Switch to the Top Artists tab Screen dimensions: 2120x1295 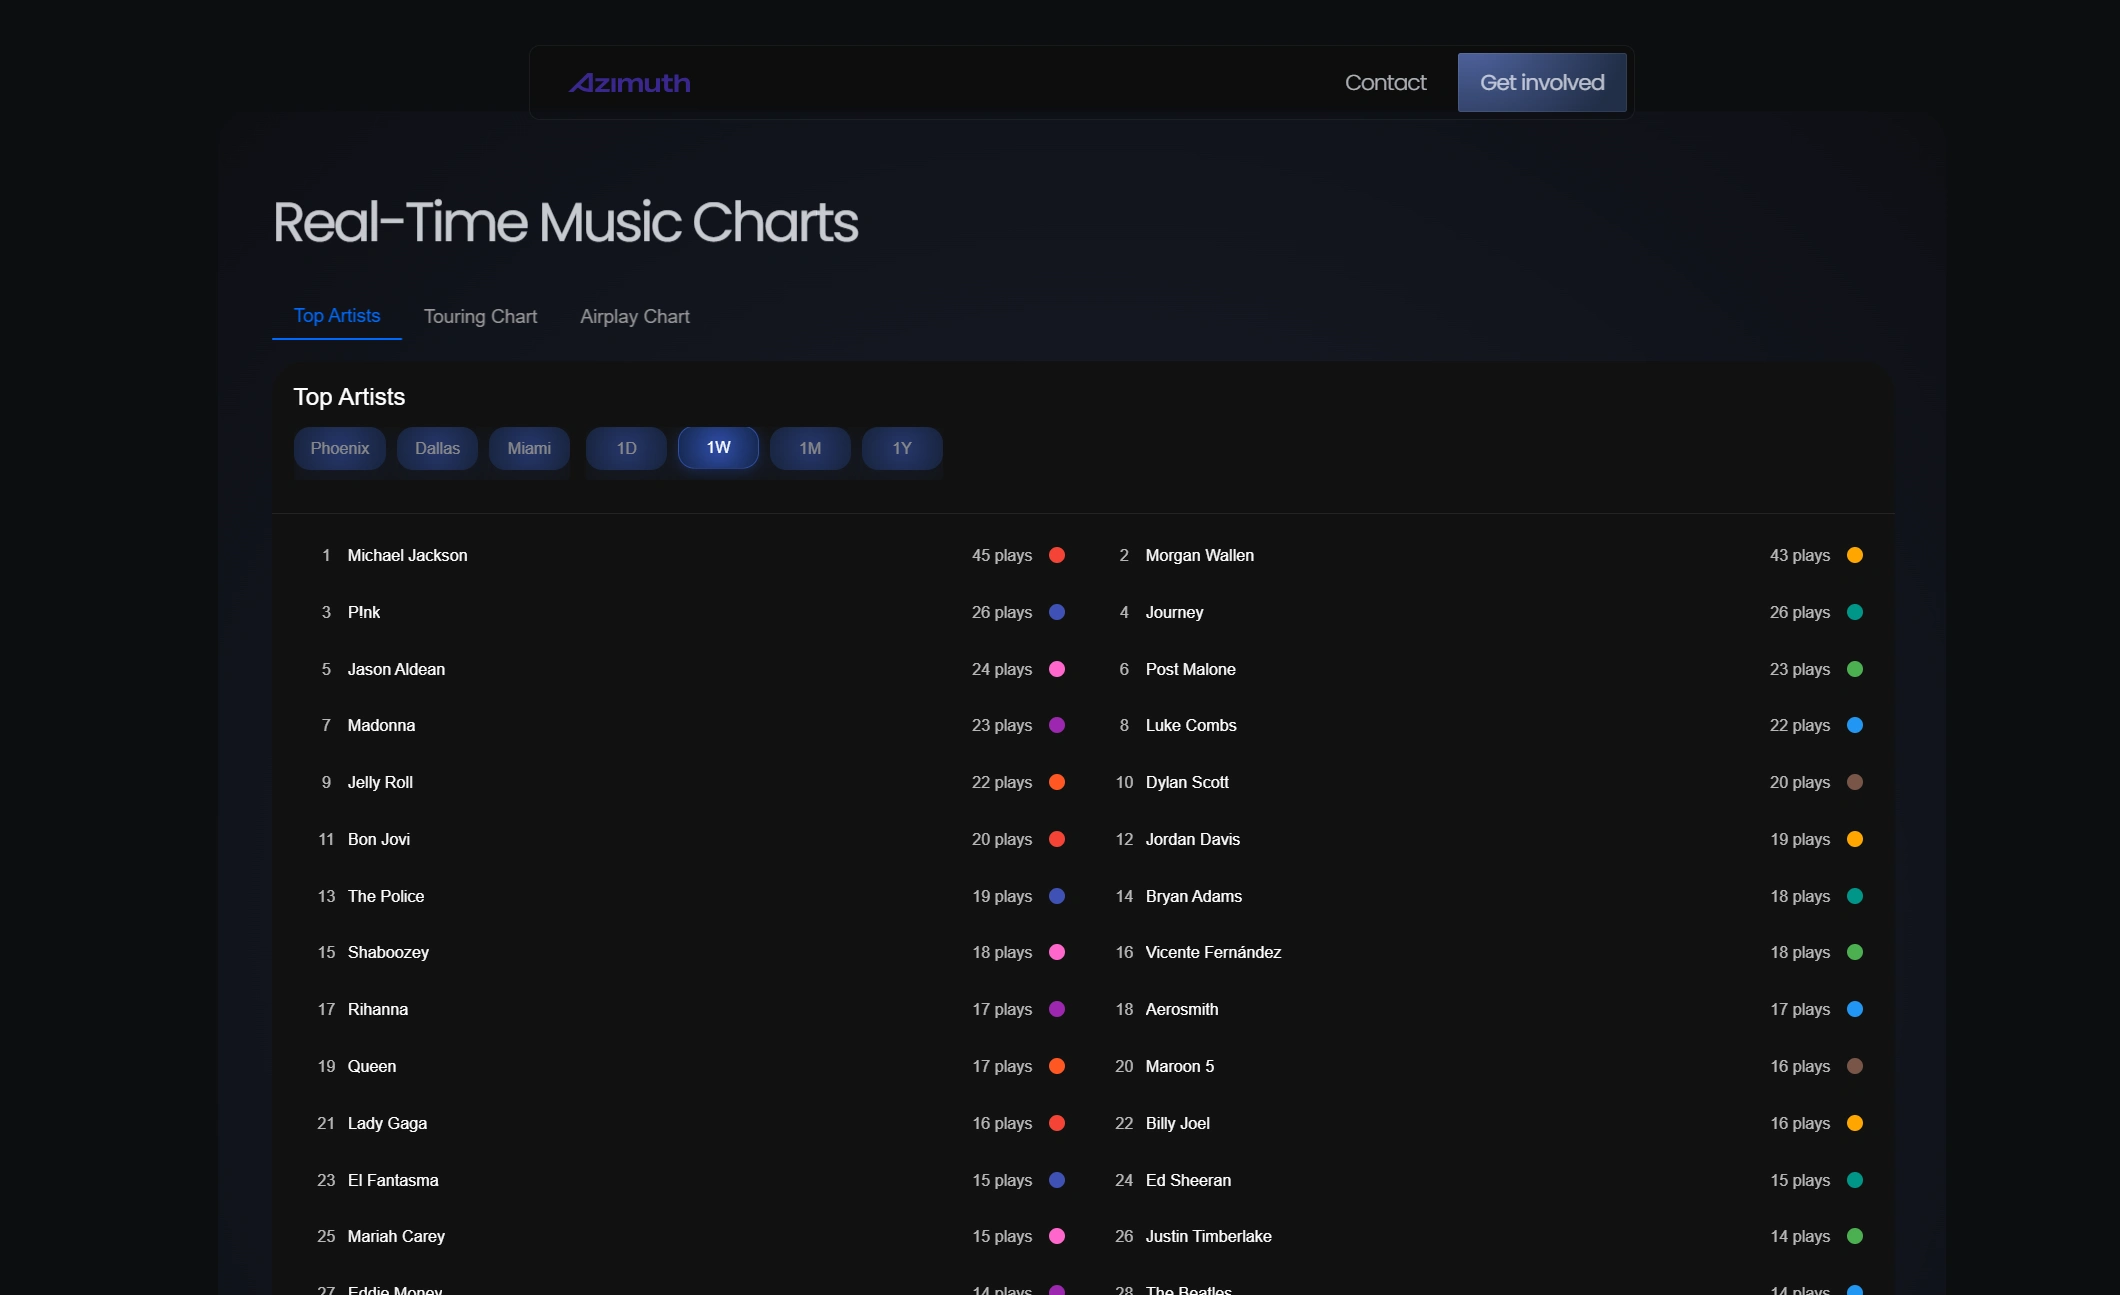tap(337, 316)
